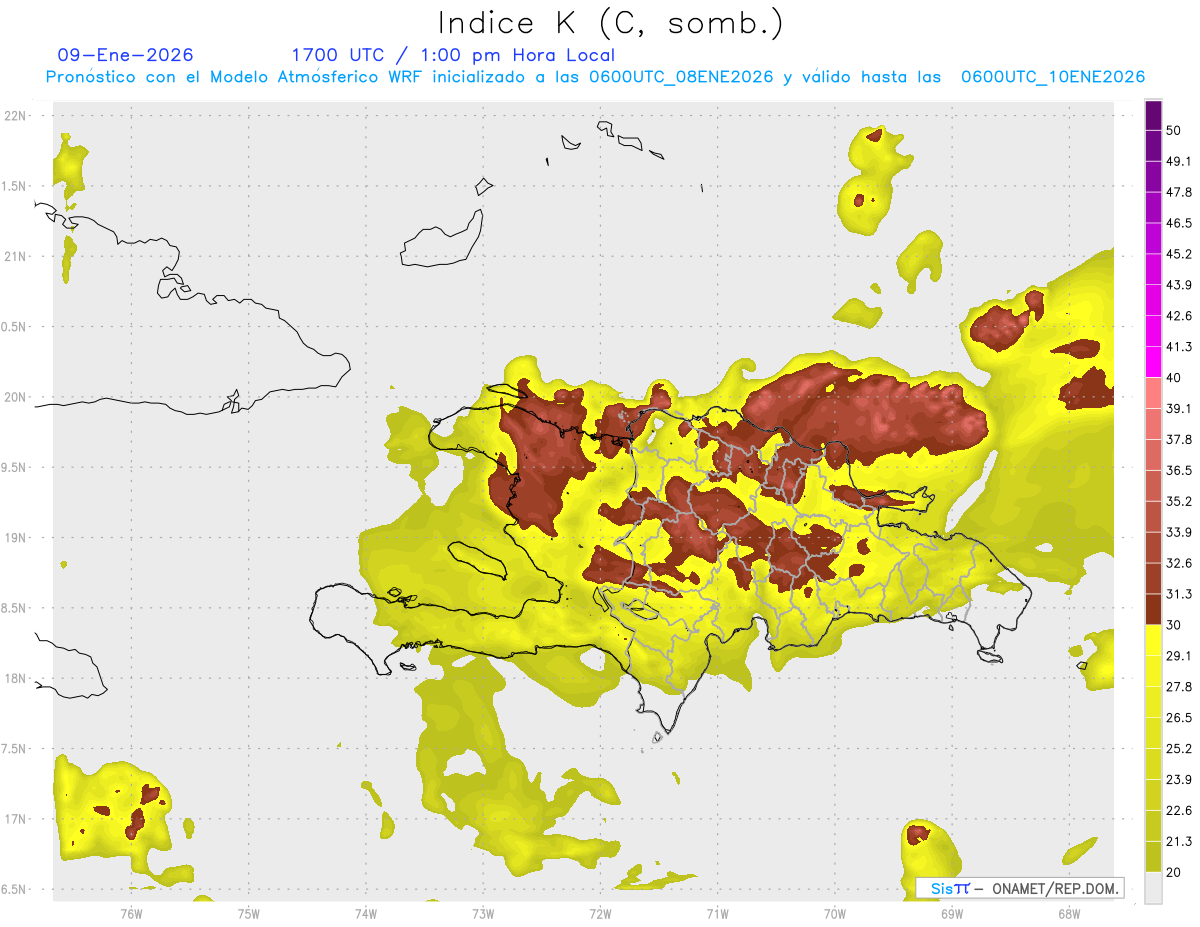Click the light grey swatch below the 20 label
This screenshot has height=927, width=1200.
pyautogui.click(x=1153, y=887)
